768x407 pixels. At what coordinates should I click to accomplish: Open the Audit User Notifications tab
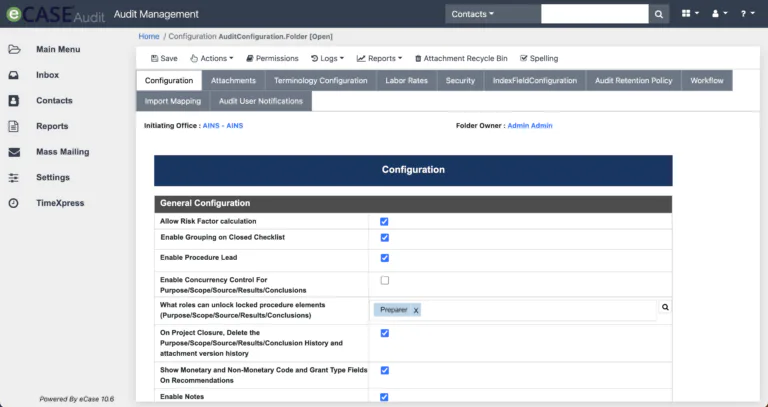[261, 101]
